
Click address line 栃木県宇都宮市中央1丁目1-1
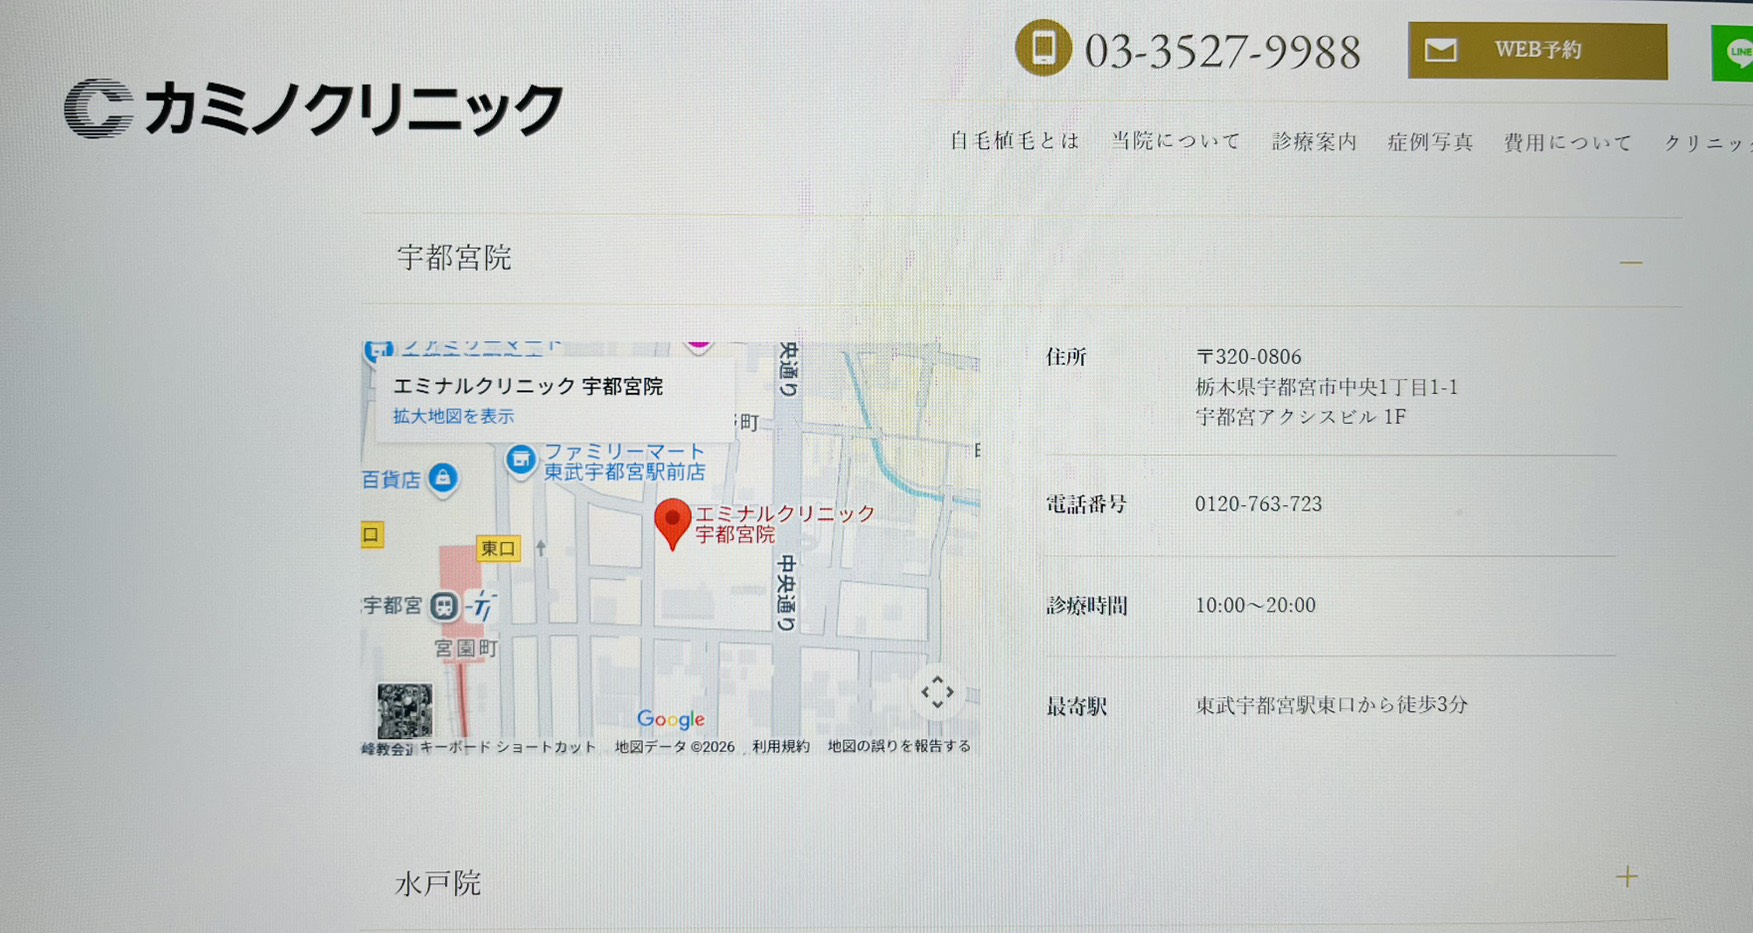click(1327, 387)
